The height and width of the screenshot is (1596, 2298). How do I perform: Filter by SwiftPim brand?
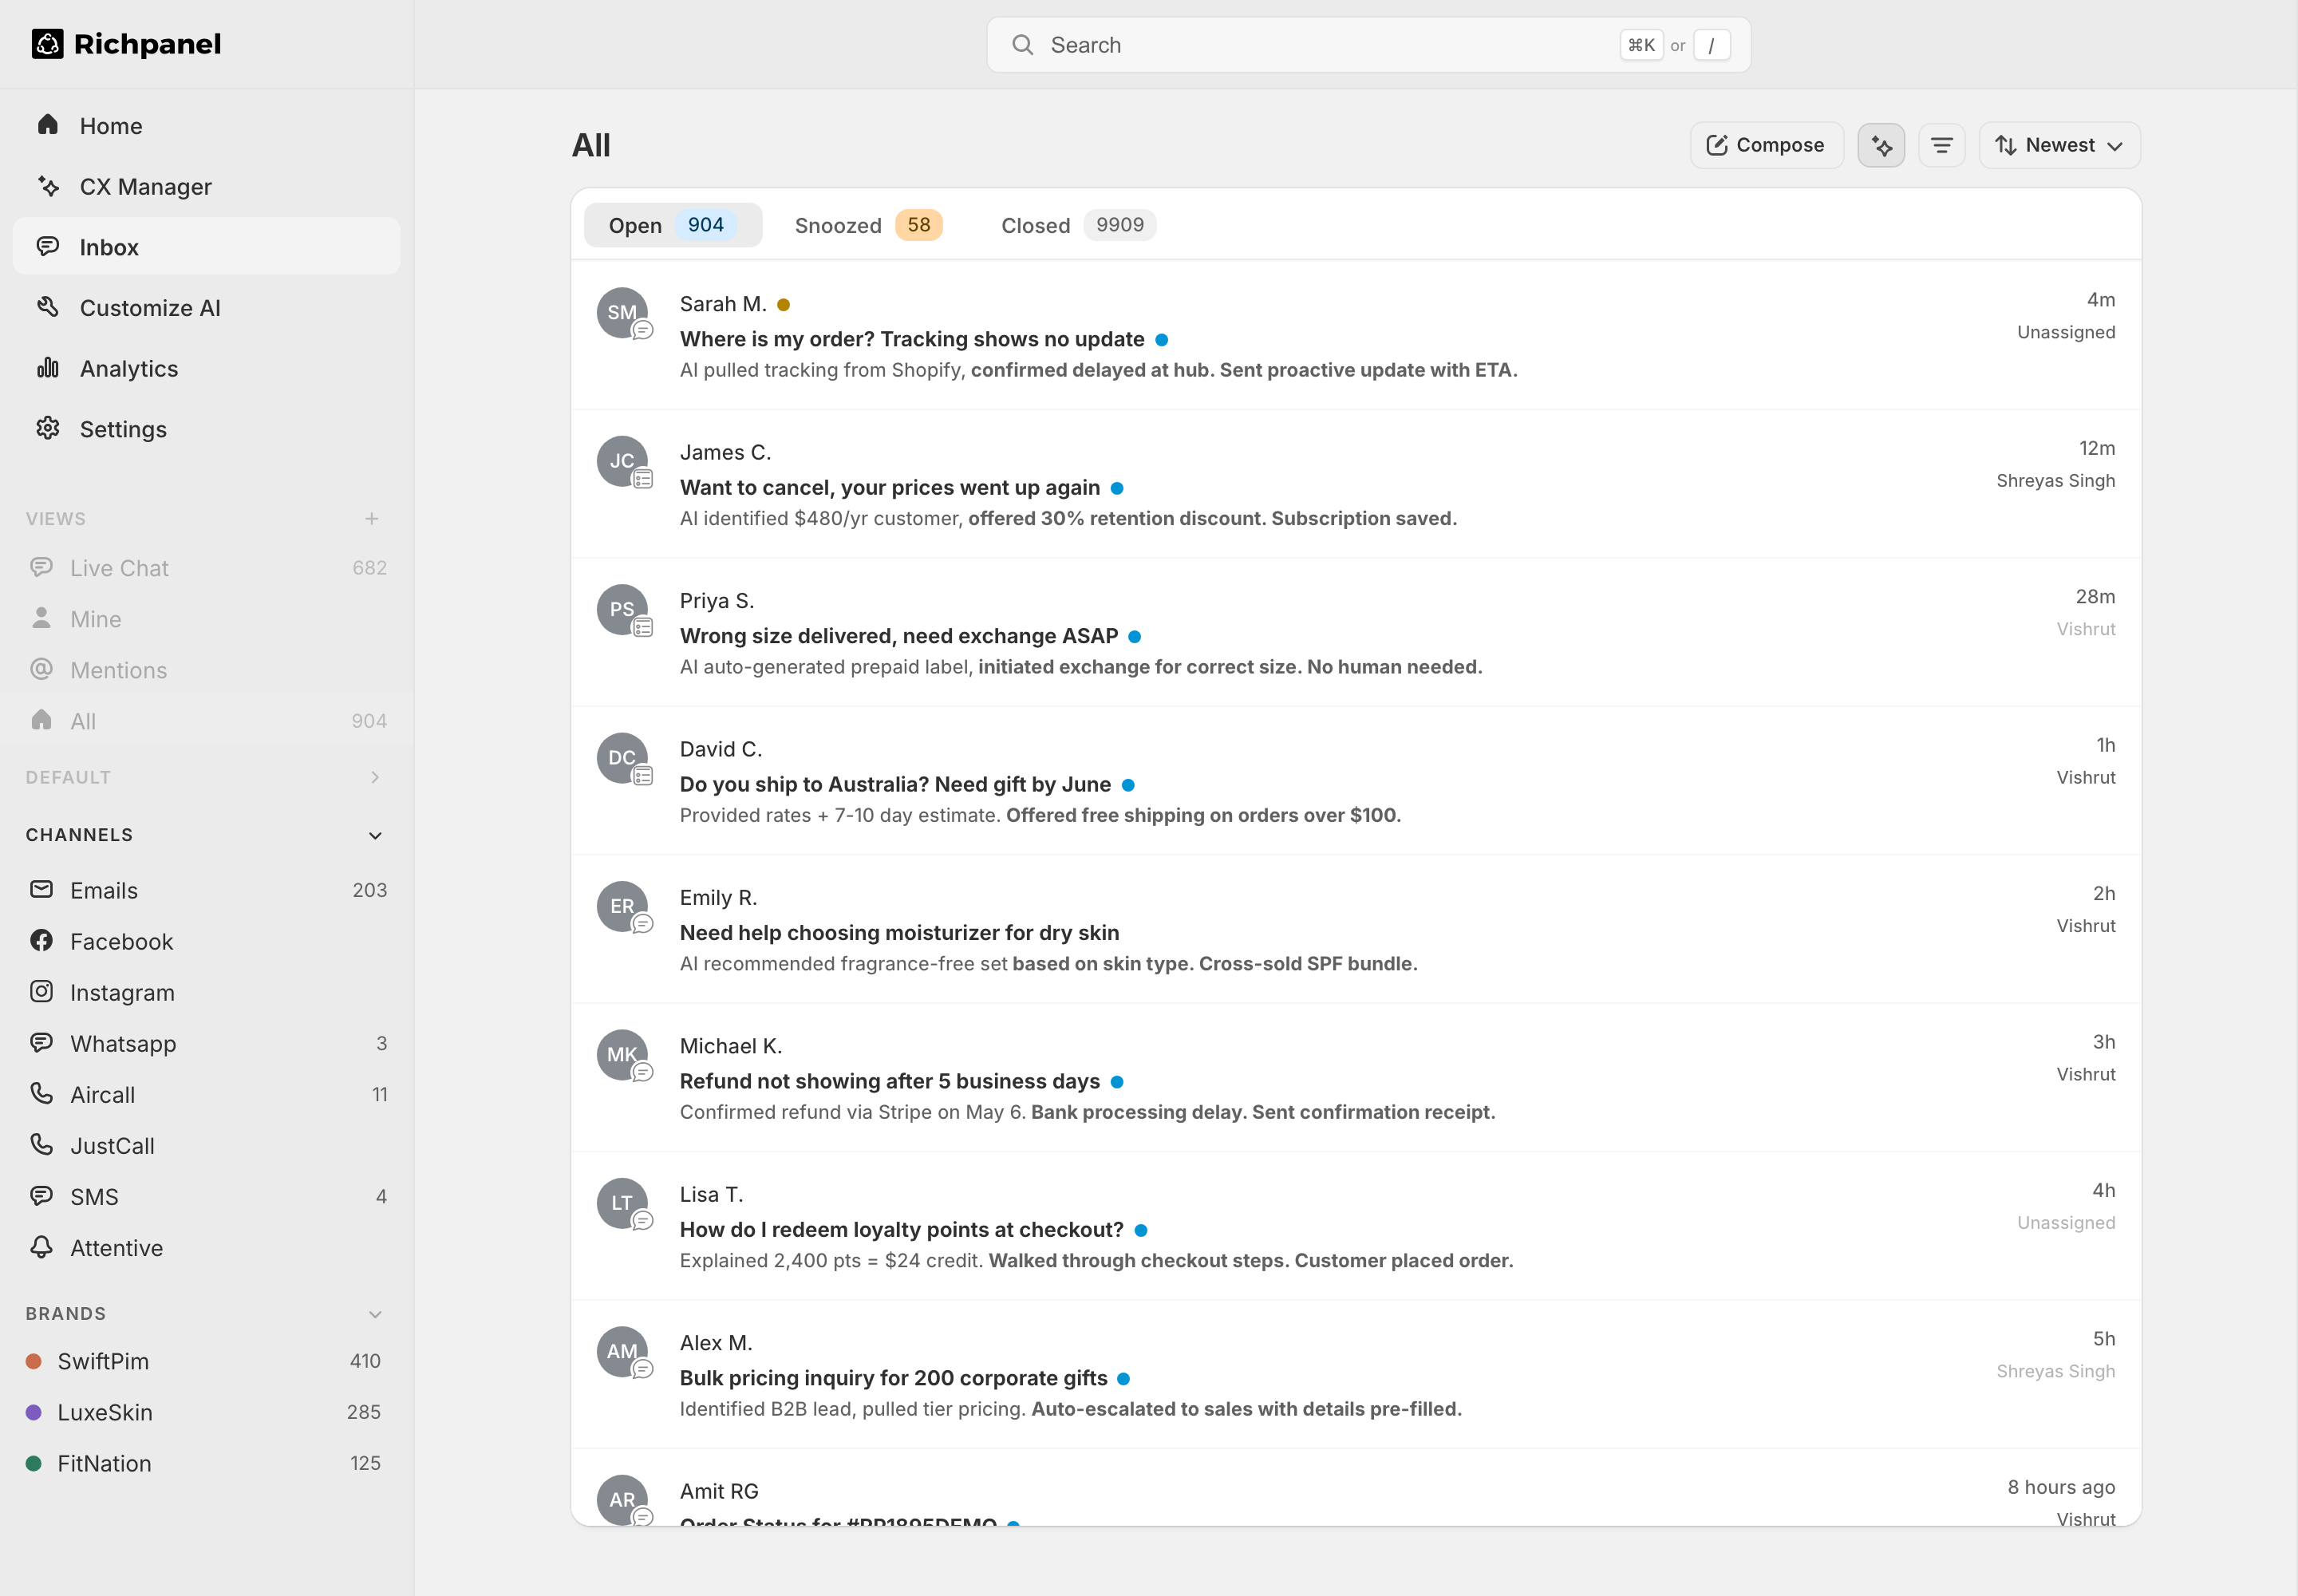pos(206,1361)
